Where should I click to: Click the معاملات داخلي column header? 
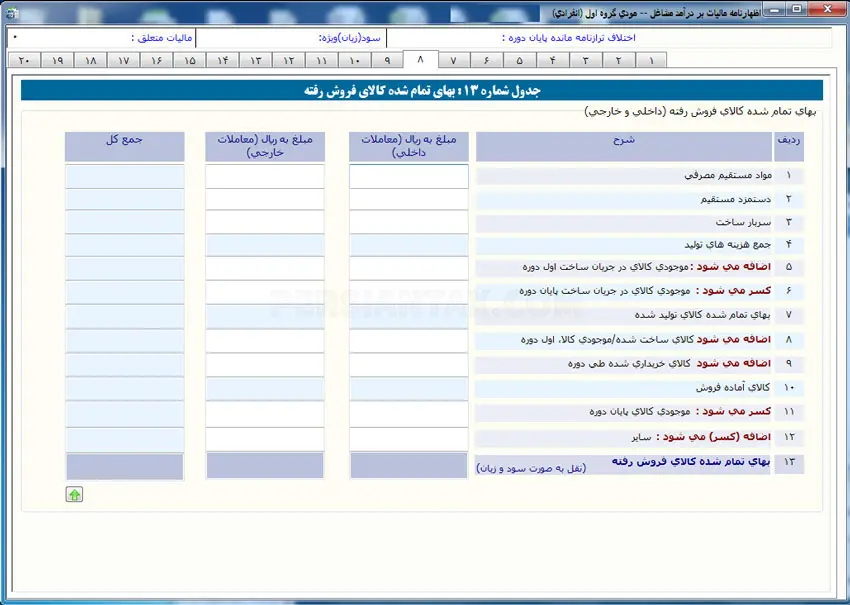[409, 146]
